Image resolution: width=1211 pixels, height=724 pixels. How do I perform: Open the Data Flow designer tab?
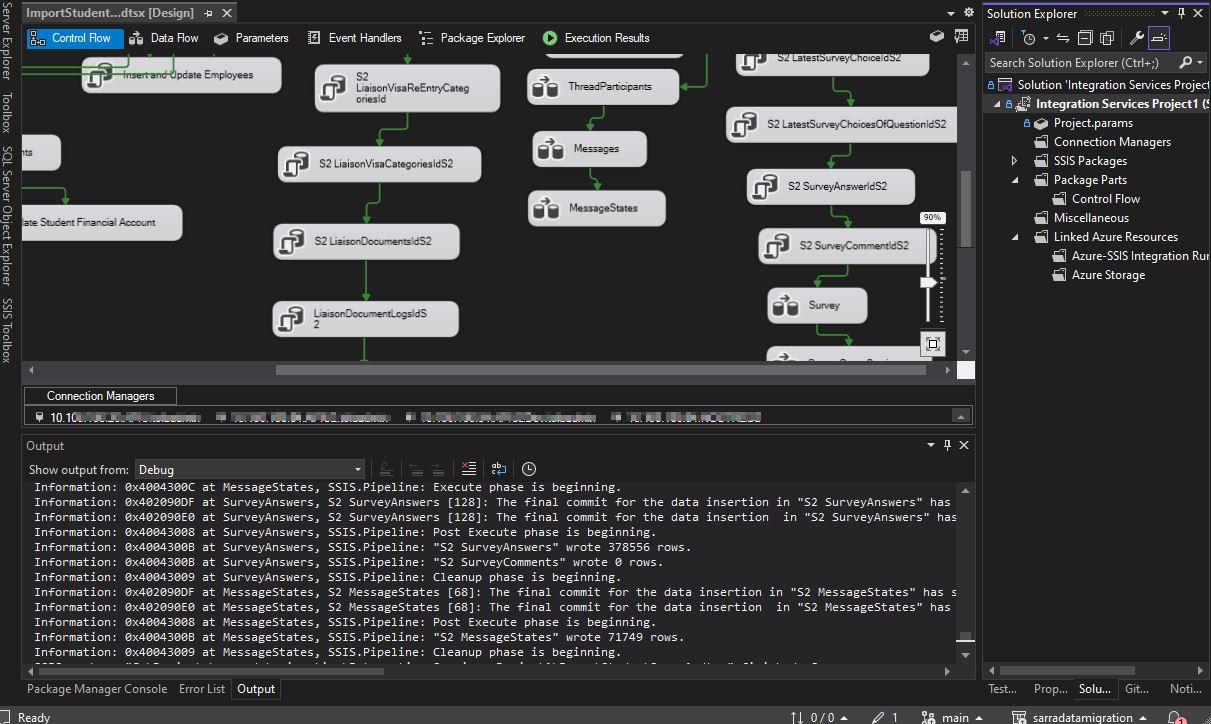164,38
